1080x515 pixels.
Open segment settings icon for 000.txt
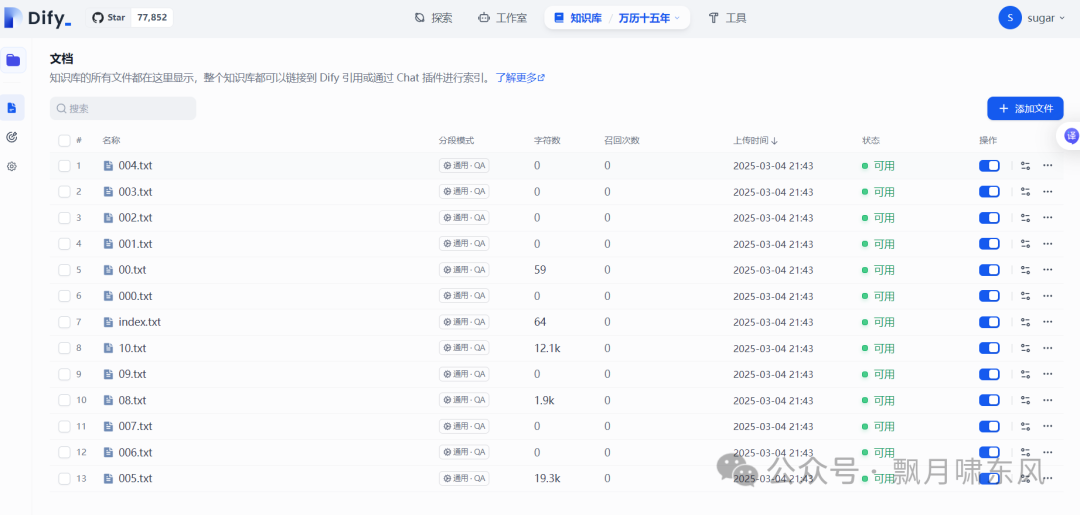1026,296
